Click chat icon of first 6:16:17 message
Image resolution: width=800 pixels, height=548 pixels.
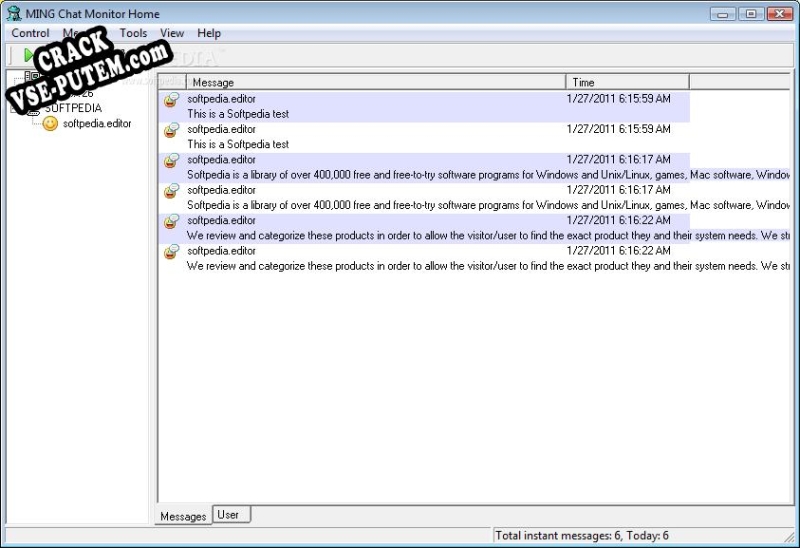(171, 161)
